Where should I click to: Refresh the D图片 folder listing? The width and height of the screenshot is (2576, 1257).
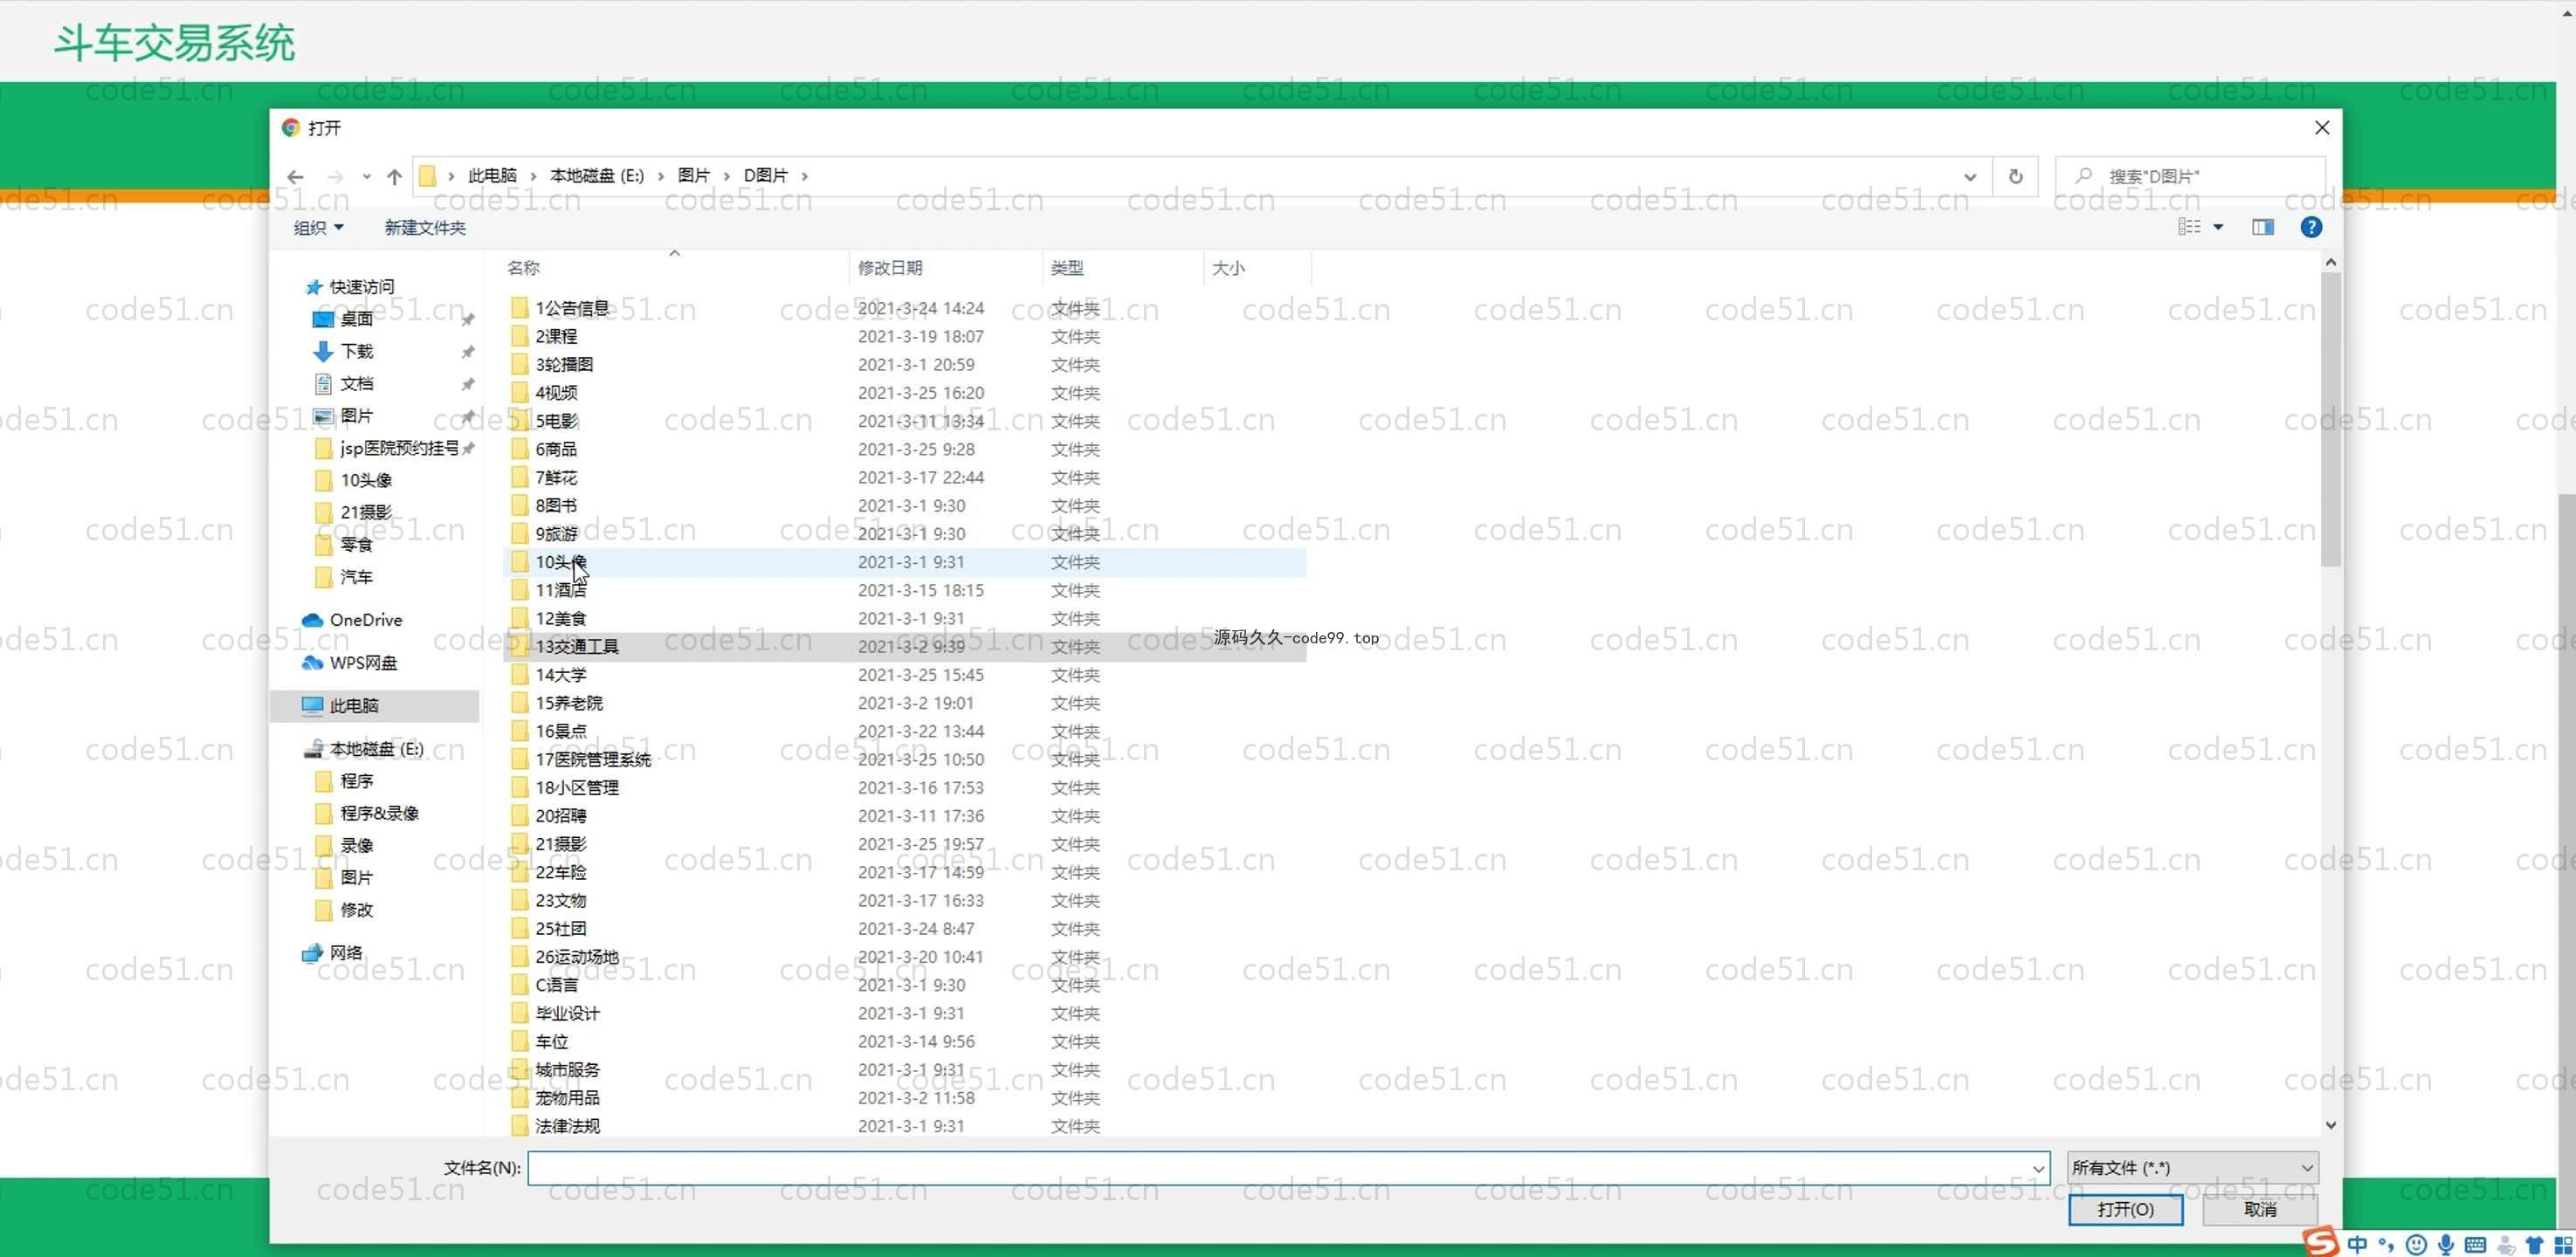point(2016,176)
